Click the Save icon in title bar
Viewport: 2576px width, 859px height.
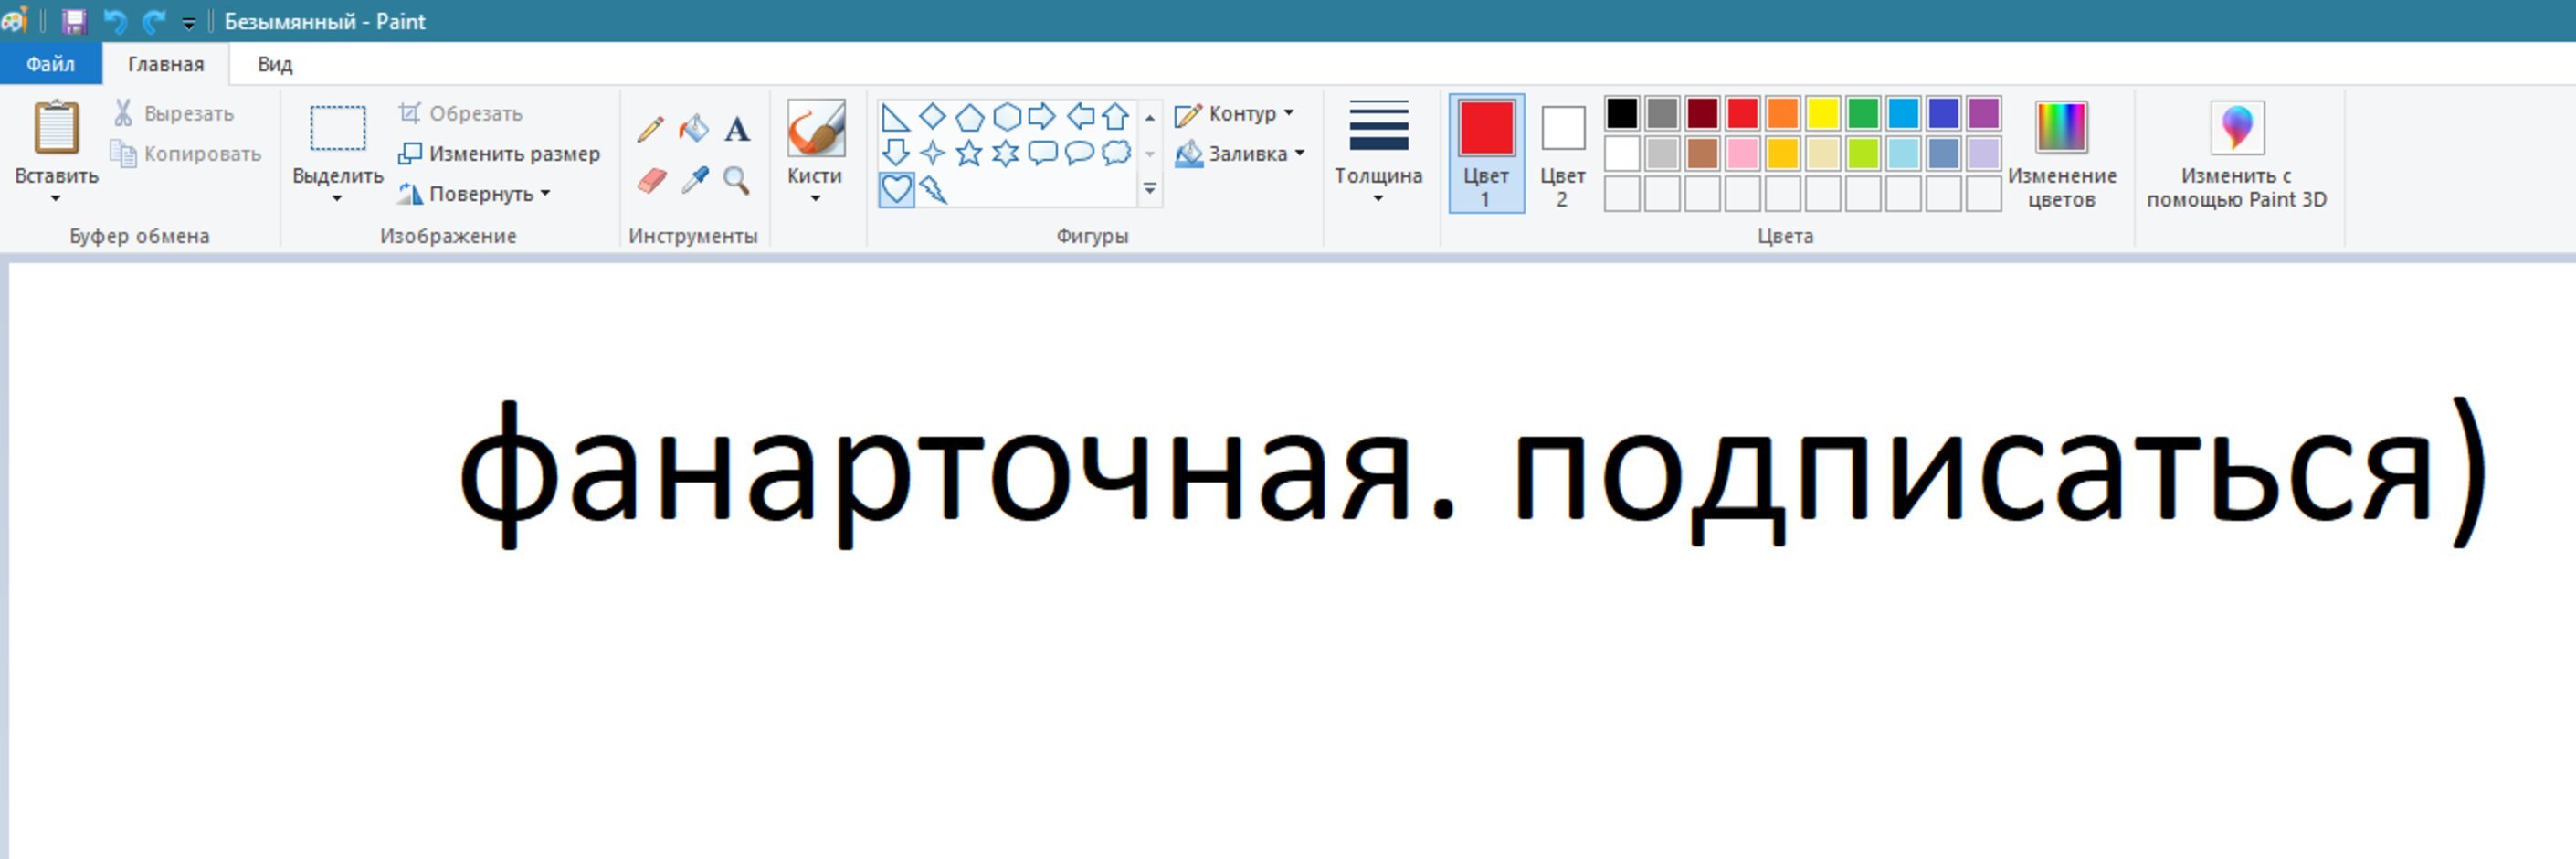pyautogui.click(x=74, y=21)
